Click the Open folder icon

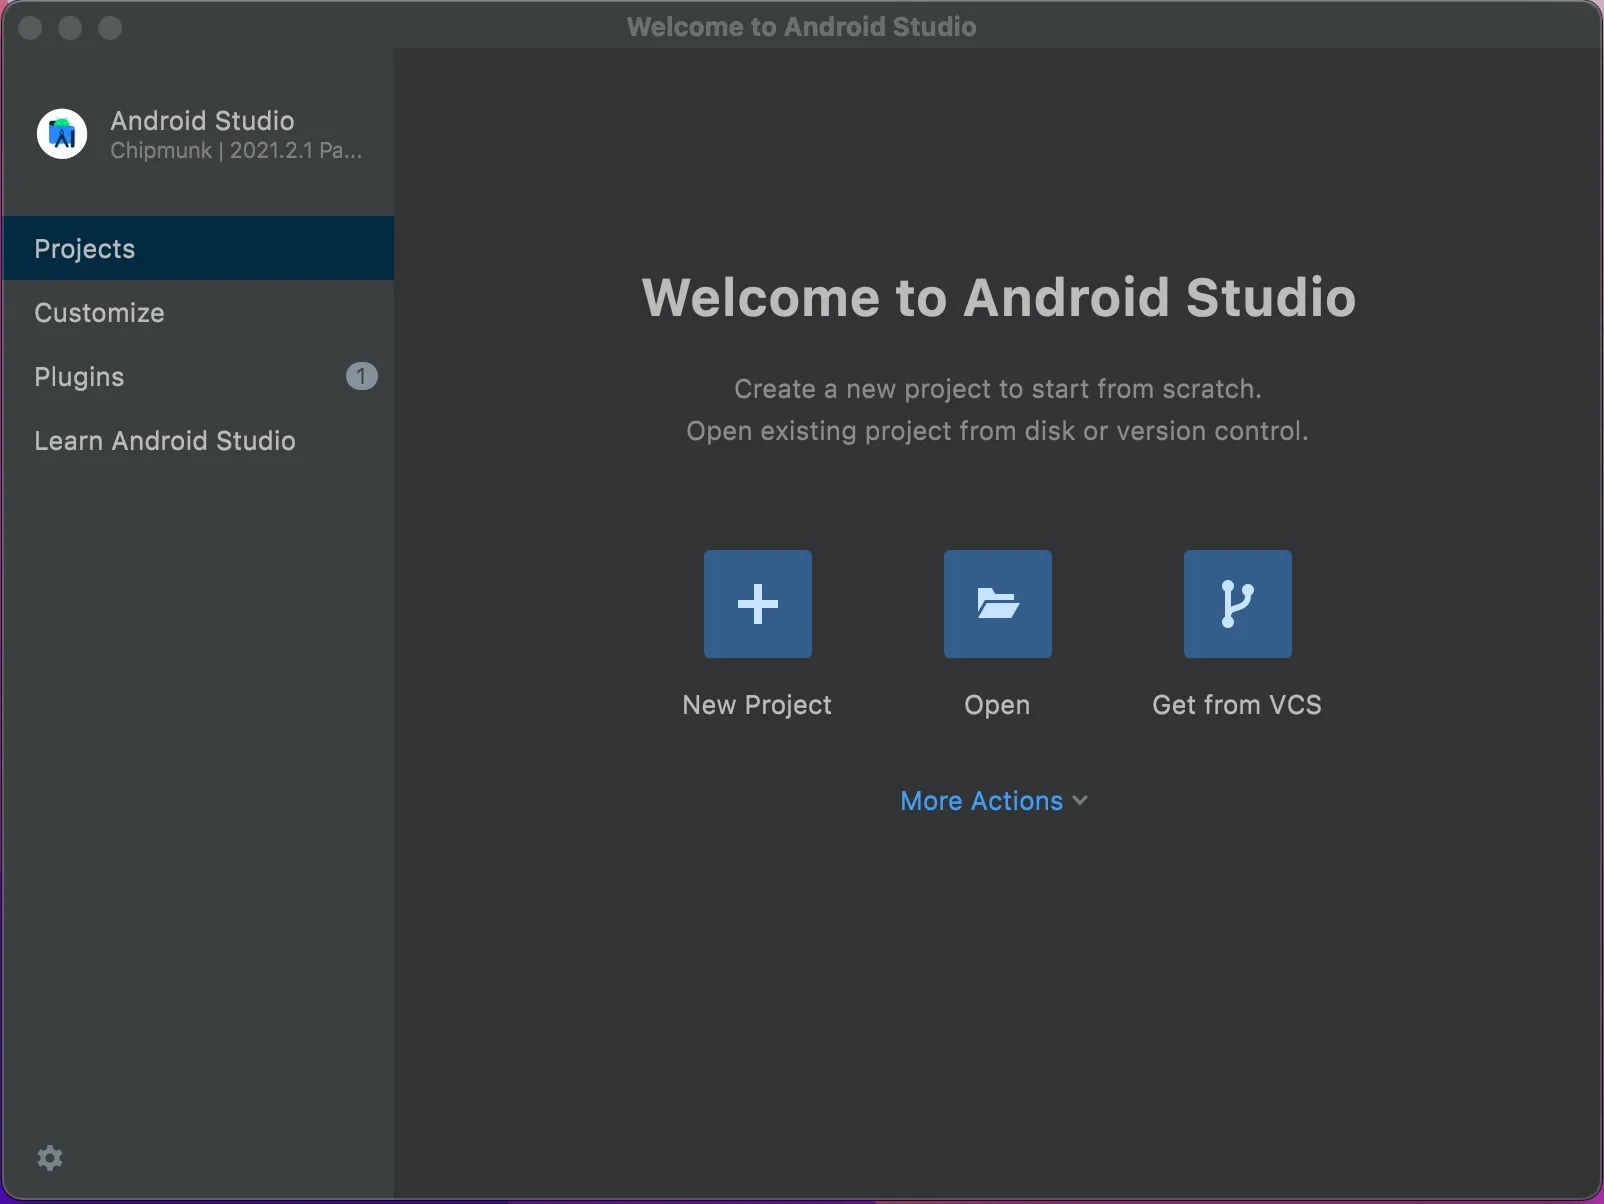[x=997, y=604]
